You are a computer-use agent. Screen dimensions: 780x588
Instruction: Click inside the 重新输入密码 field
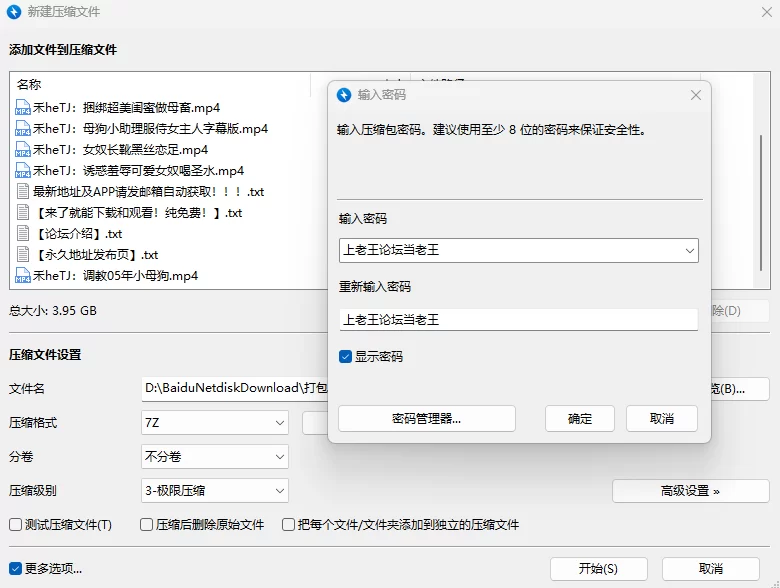(x=519, y=319)
